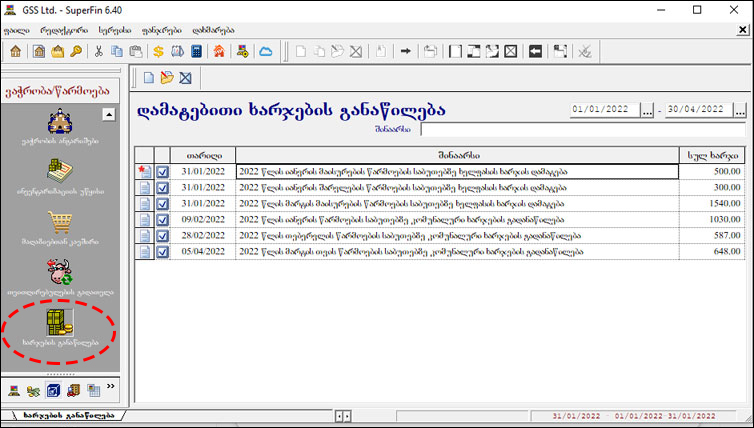The height and width of the screenshot is (428, 754).
Task: Toggle the checkbox in the 28/02/2022 row
Action: (163, 236)
